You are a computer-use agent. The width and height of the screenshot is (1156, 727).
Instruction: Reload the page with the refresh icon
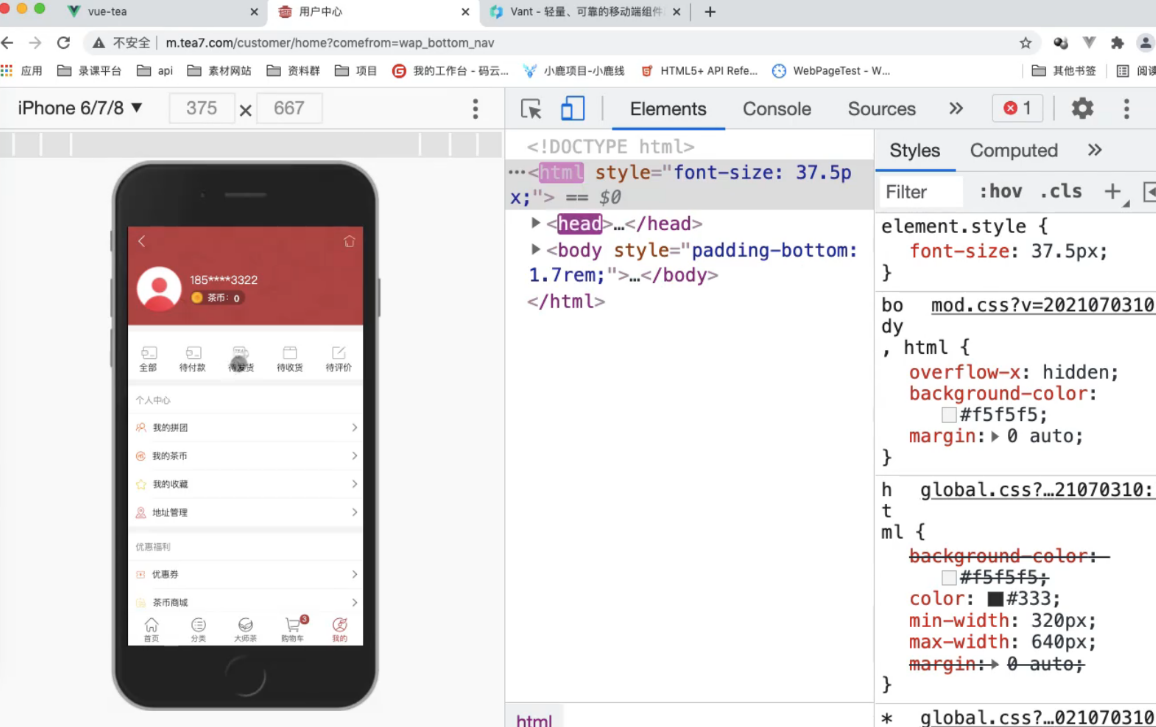pos(63,43)
